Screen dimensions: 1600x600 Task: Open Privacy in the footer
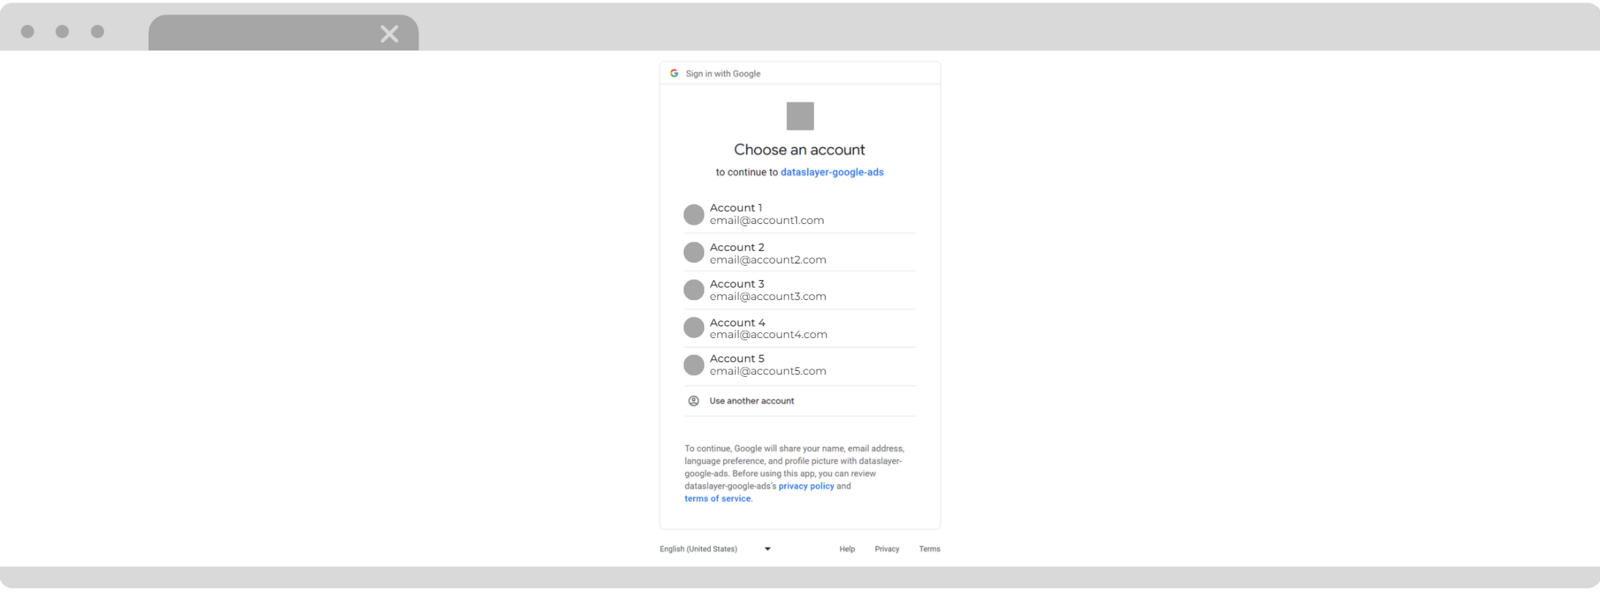pyautogui.click(x=887, y=549)
